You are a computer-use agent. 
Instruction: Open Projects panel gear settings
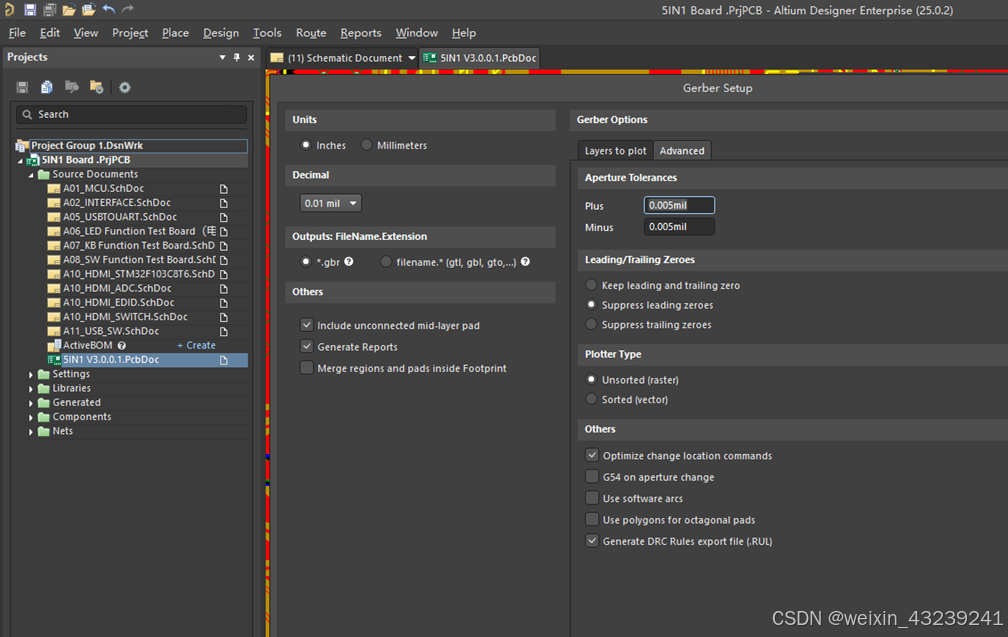click(x=125, y=87)
